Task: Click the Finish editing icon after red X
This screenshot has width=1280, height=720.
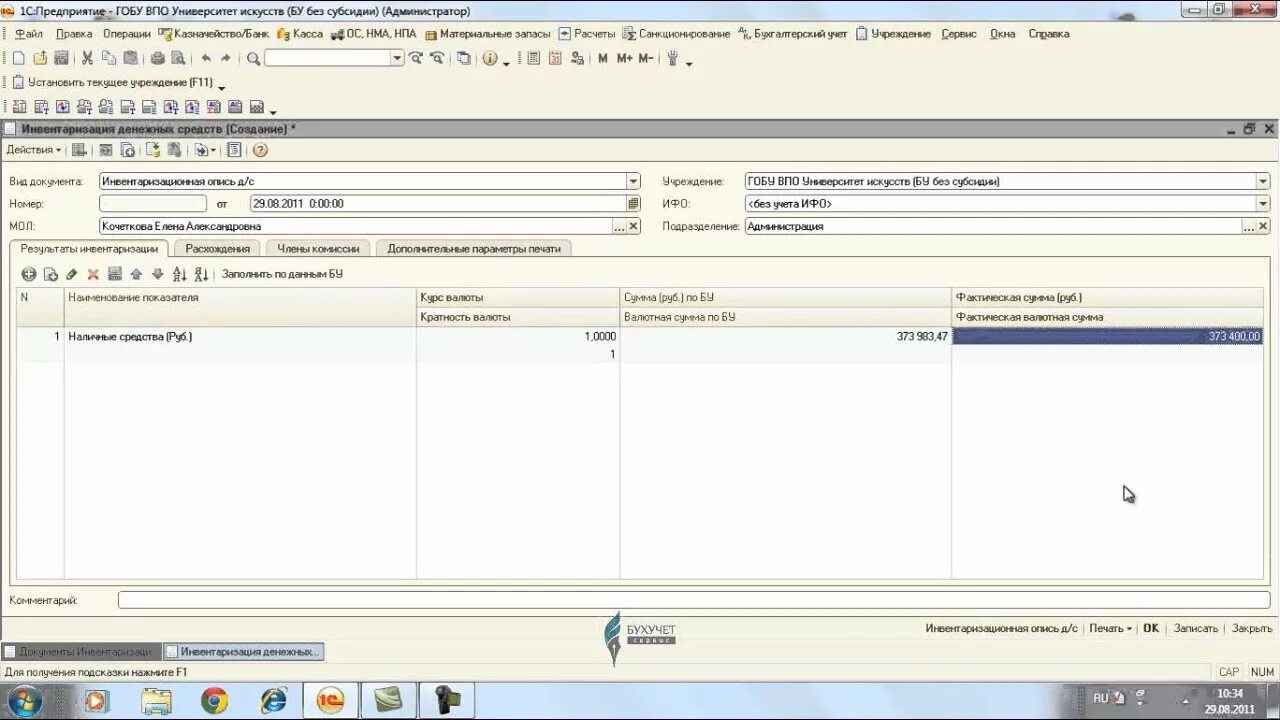Action: 115,274
